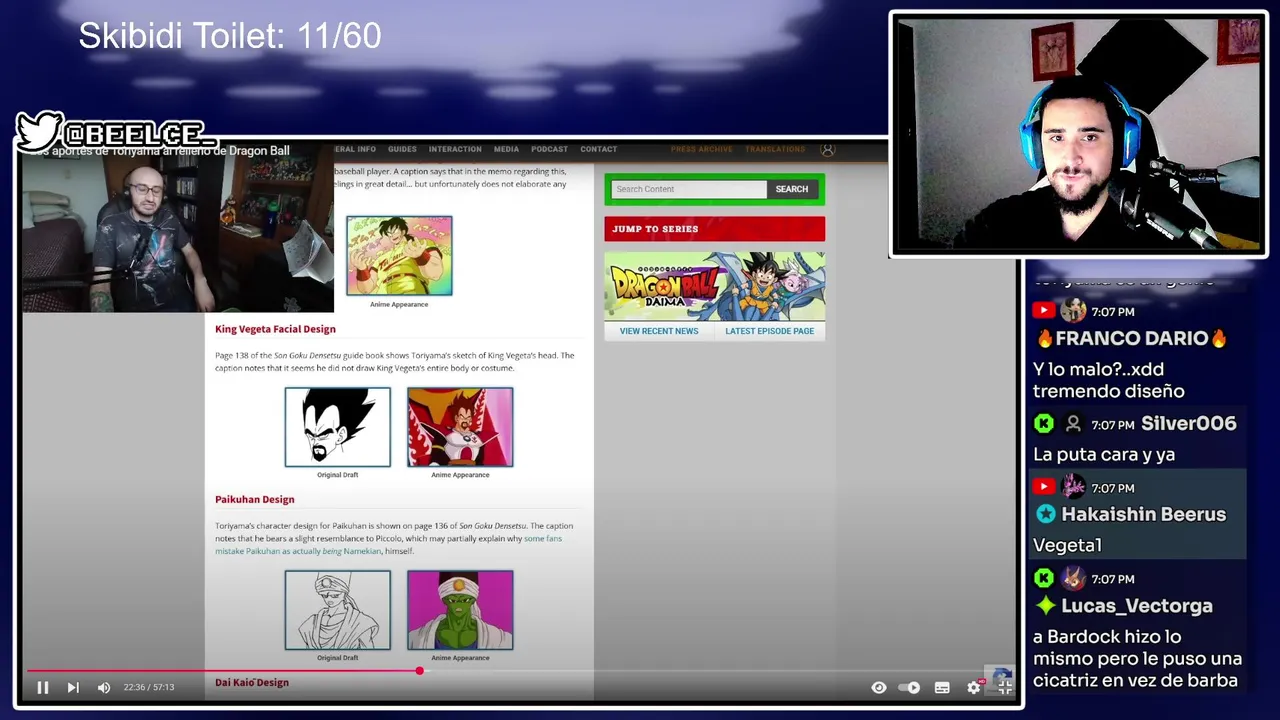Open the General Info menu
Image resolution: width=1280 pixels, height=720 pixels.
point(355,149)
